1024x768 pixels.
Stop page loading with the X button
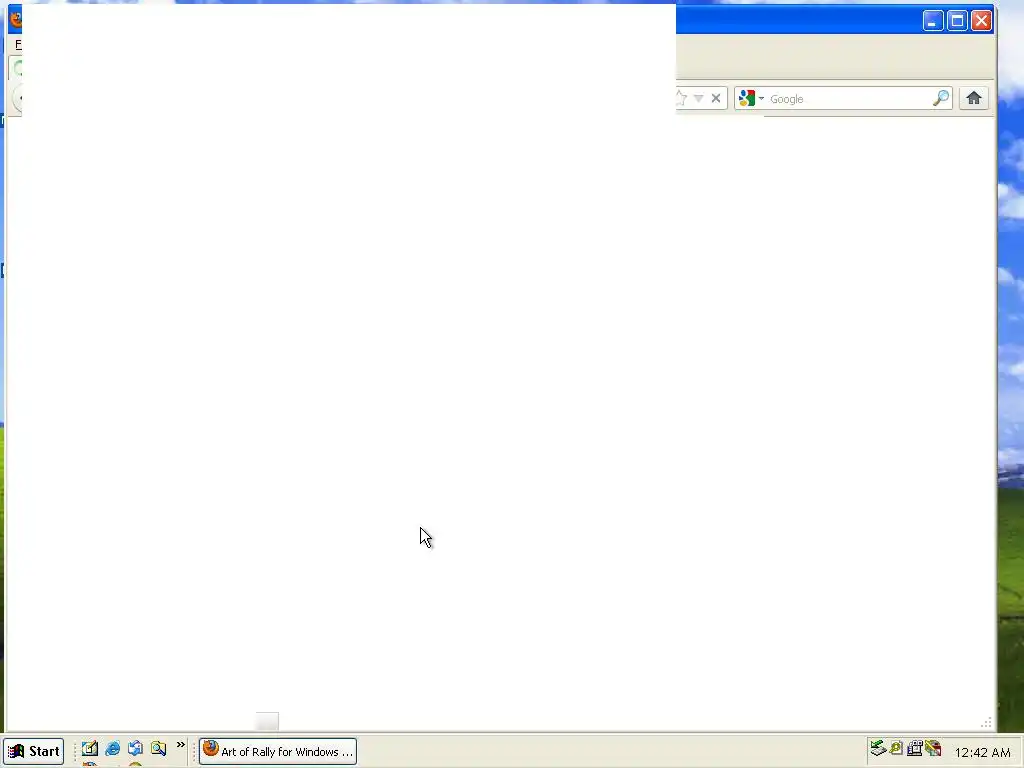(716, 99)
